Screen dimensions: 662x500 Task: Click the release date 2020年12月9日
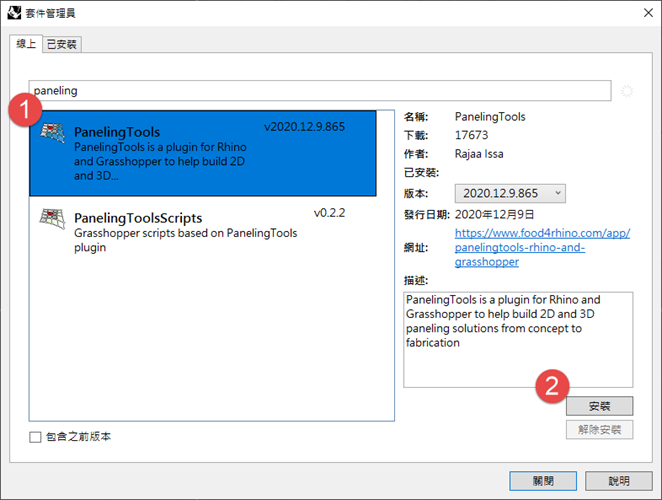494,215
